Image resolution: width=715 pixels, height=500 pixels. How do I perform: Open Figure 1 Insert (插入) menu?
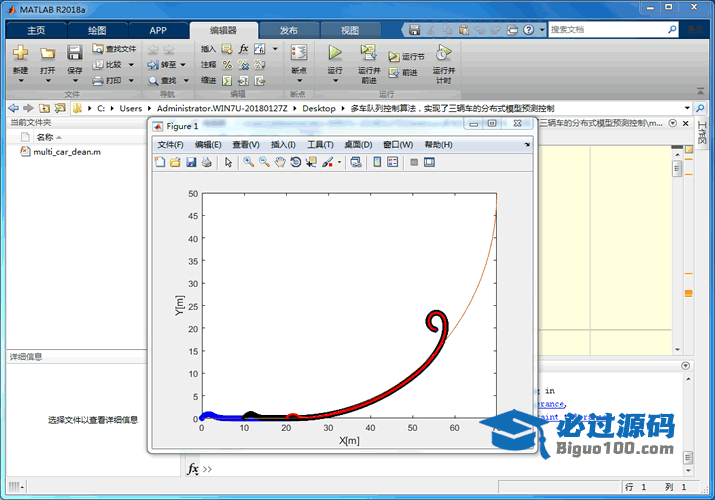point(283,144)
